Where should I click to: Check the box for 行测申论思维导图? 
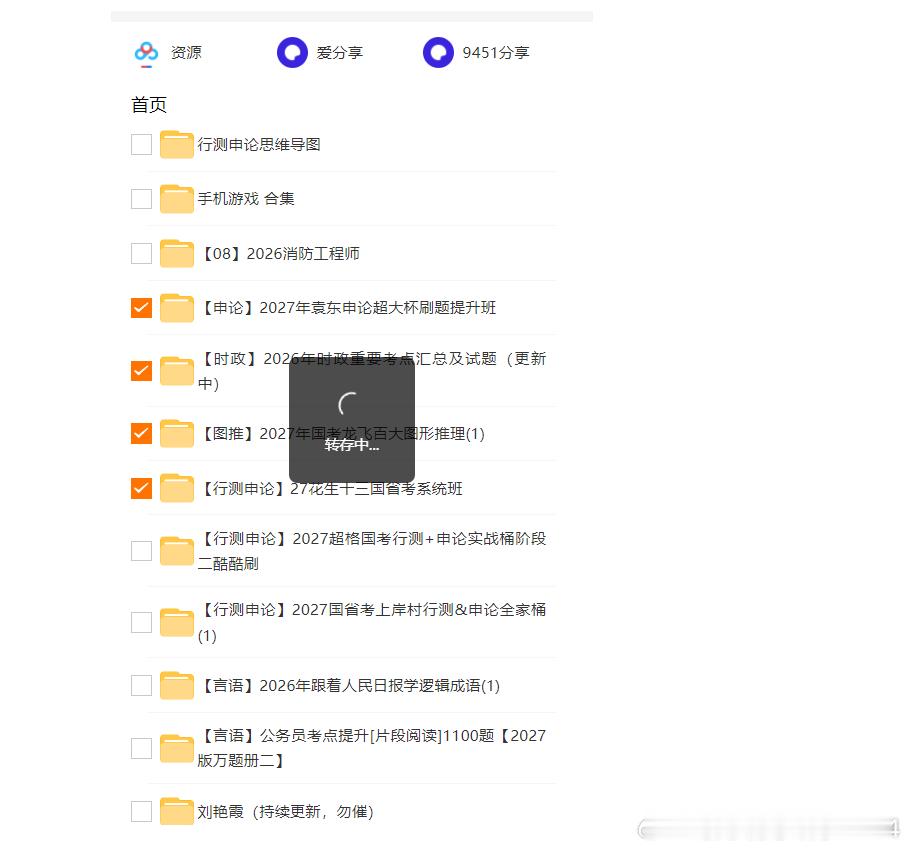(141, 144)
